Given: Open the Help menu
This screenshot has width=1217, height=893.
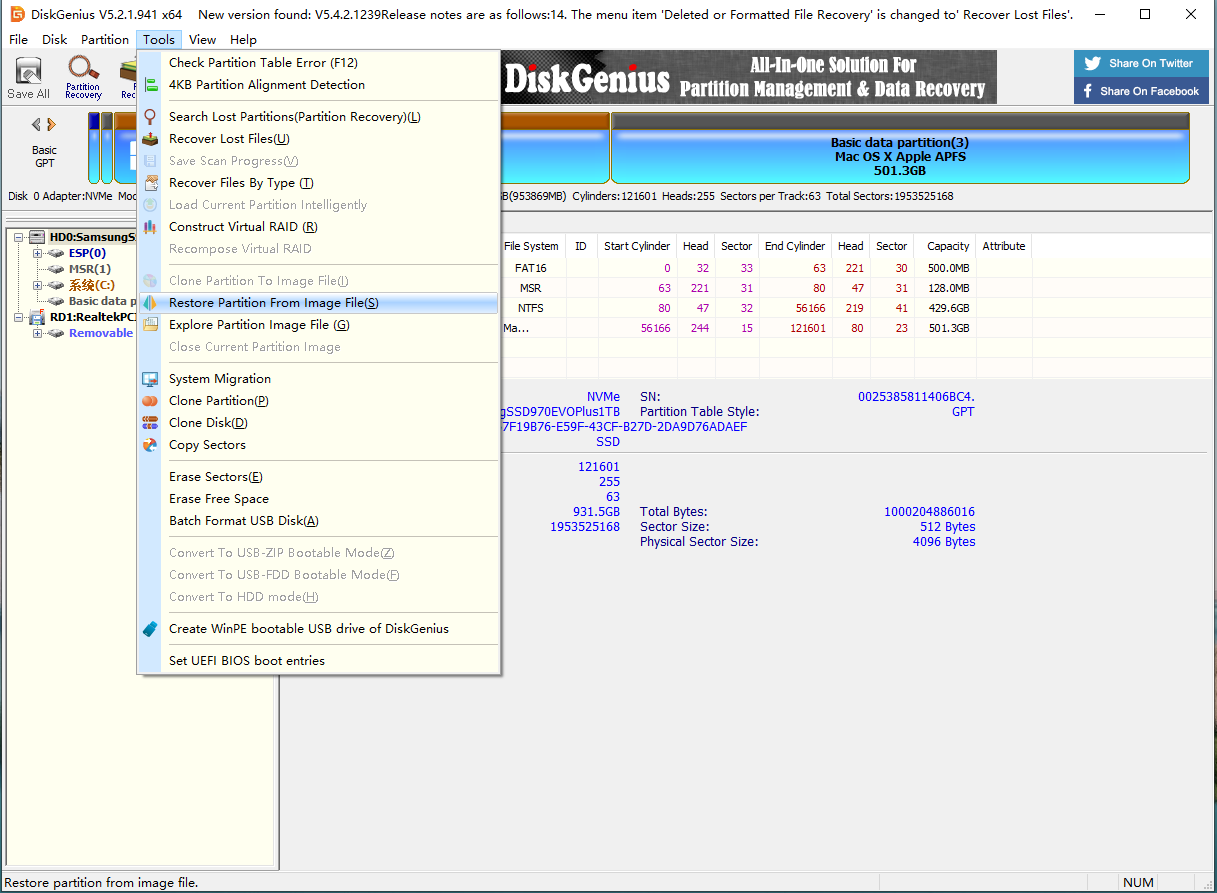Looking at the screenshot, I should point(243,40).
